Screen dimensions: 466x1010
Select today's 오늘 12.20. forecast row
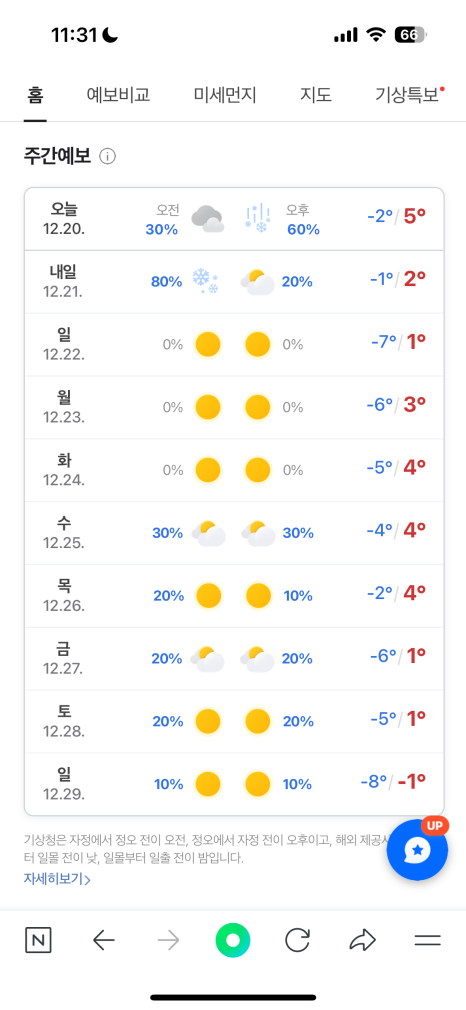point(234,219)
